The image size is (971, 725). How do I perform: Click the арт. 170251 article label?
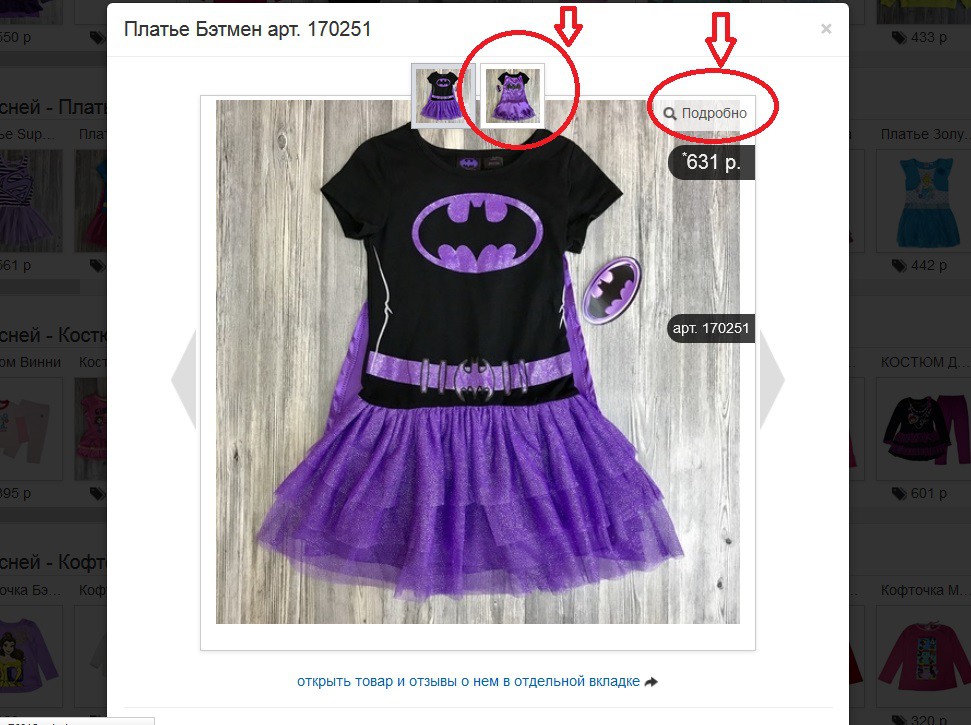pos(710,328)
